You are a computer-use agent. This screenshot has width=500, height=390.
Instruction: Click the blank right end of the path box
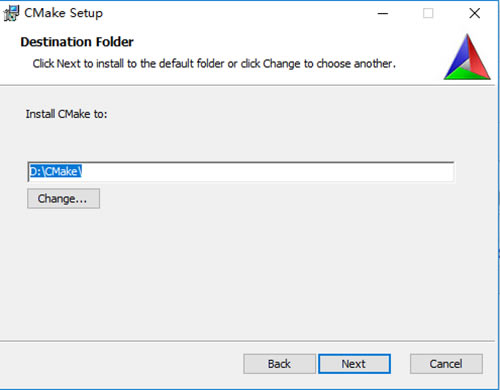coord(367,172)
